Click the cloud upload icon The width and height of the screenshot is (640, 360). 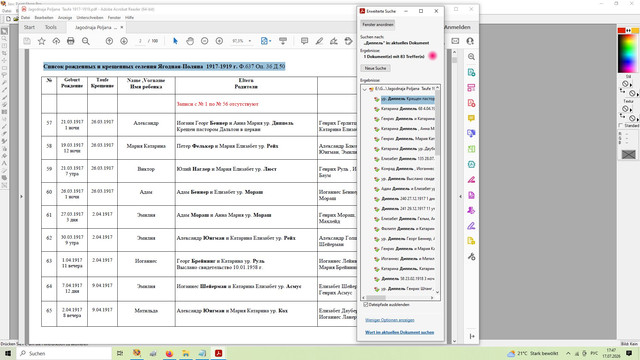[x=56, y=41]
